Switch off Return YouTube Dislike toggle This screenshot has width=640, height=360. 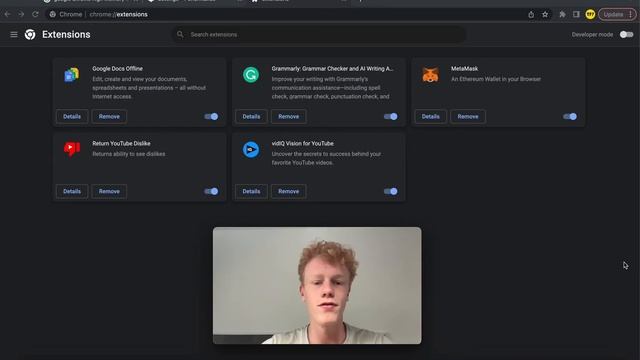[x=211, y=191]
